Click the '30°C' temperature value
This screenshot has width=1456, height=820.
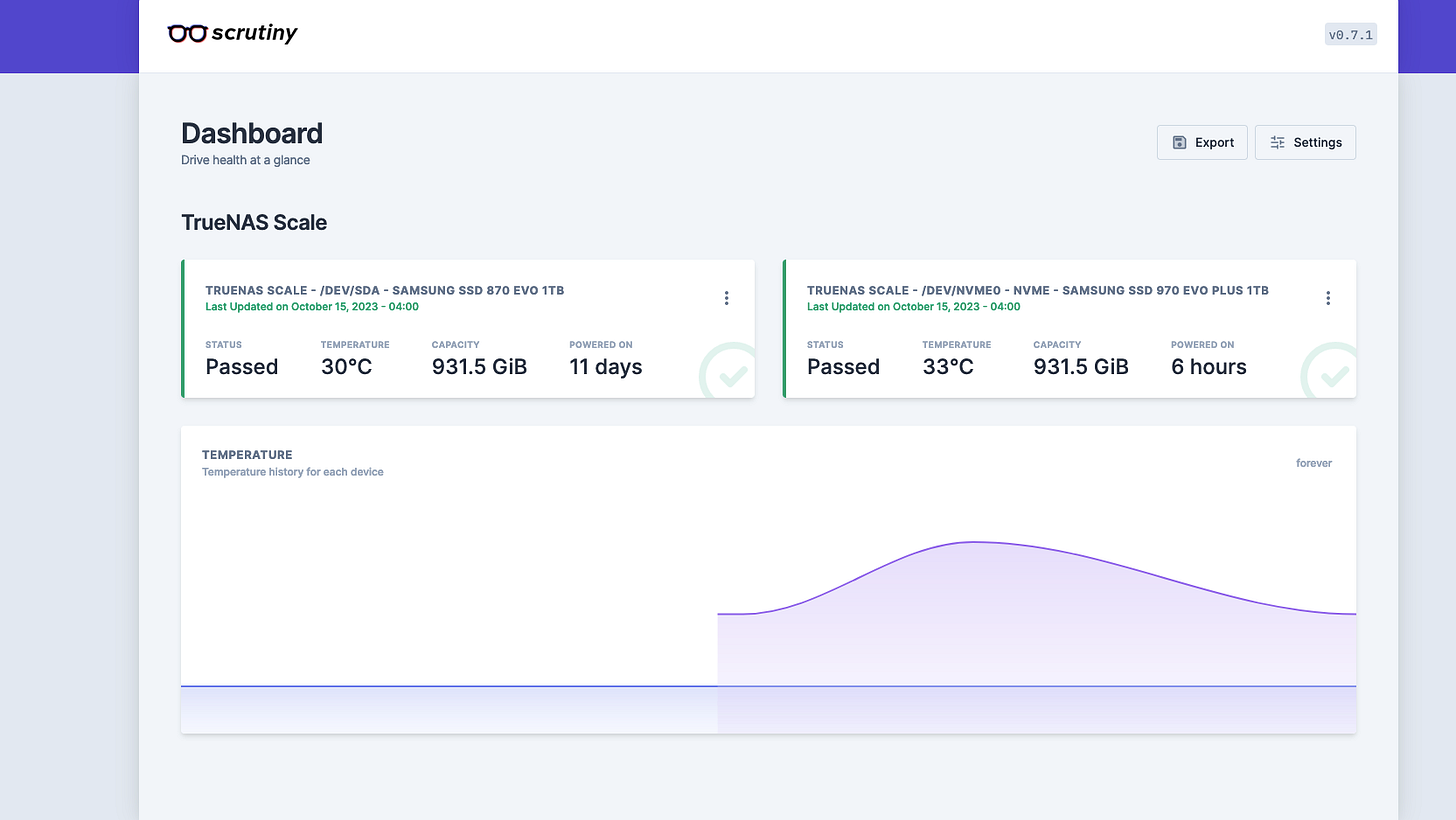(x=346, y=367)
